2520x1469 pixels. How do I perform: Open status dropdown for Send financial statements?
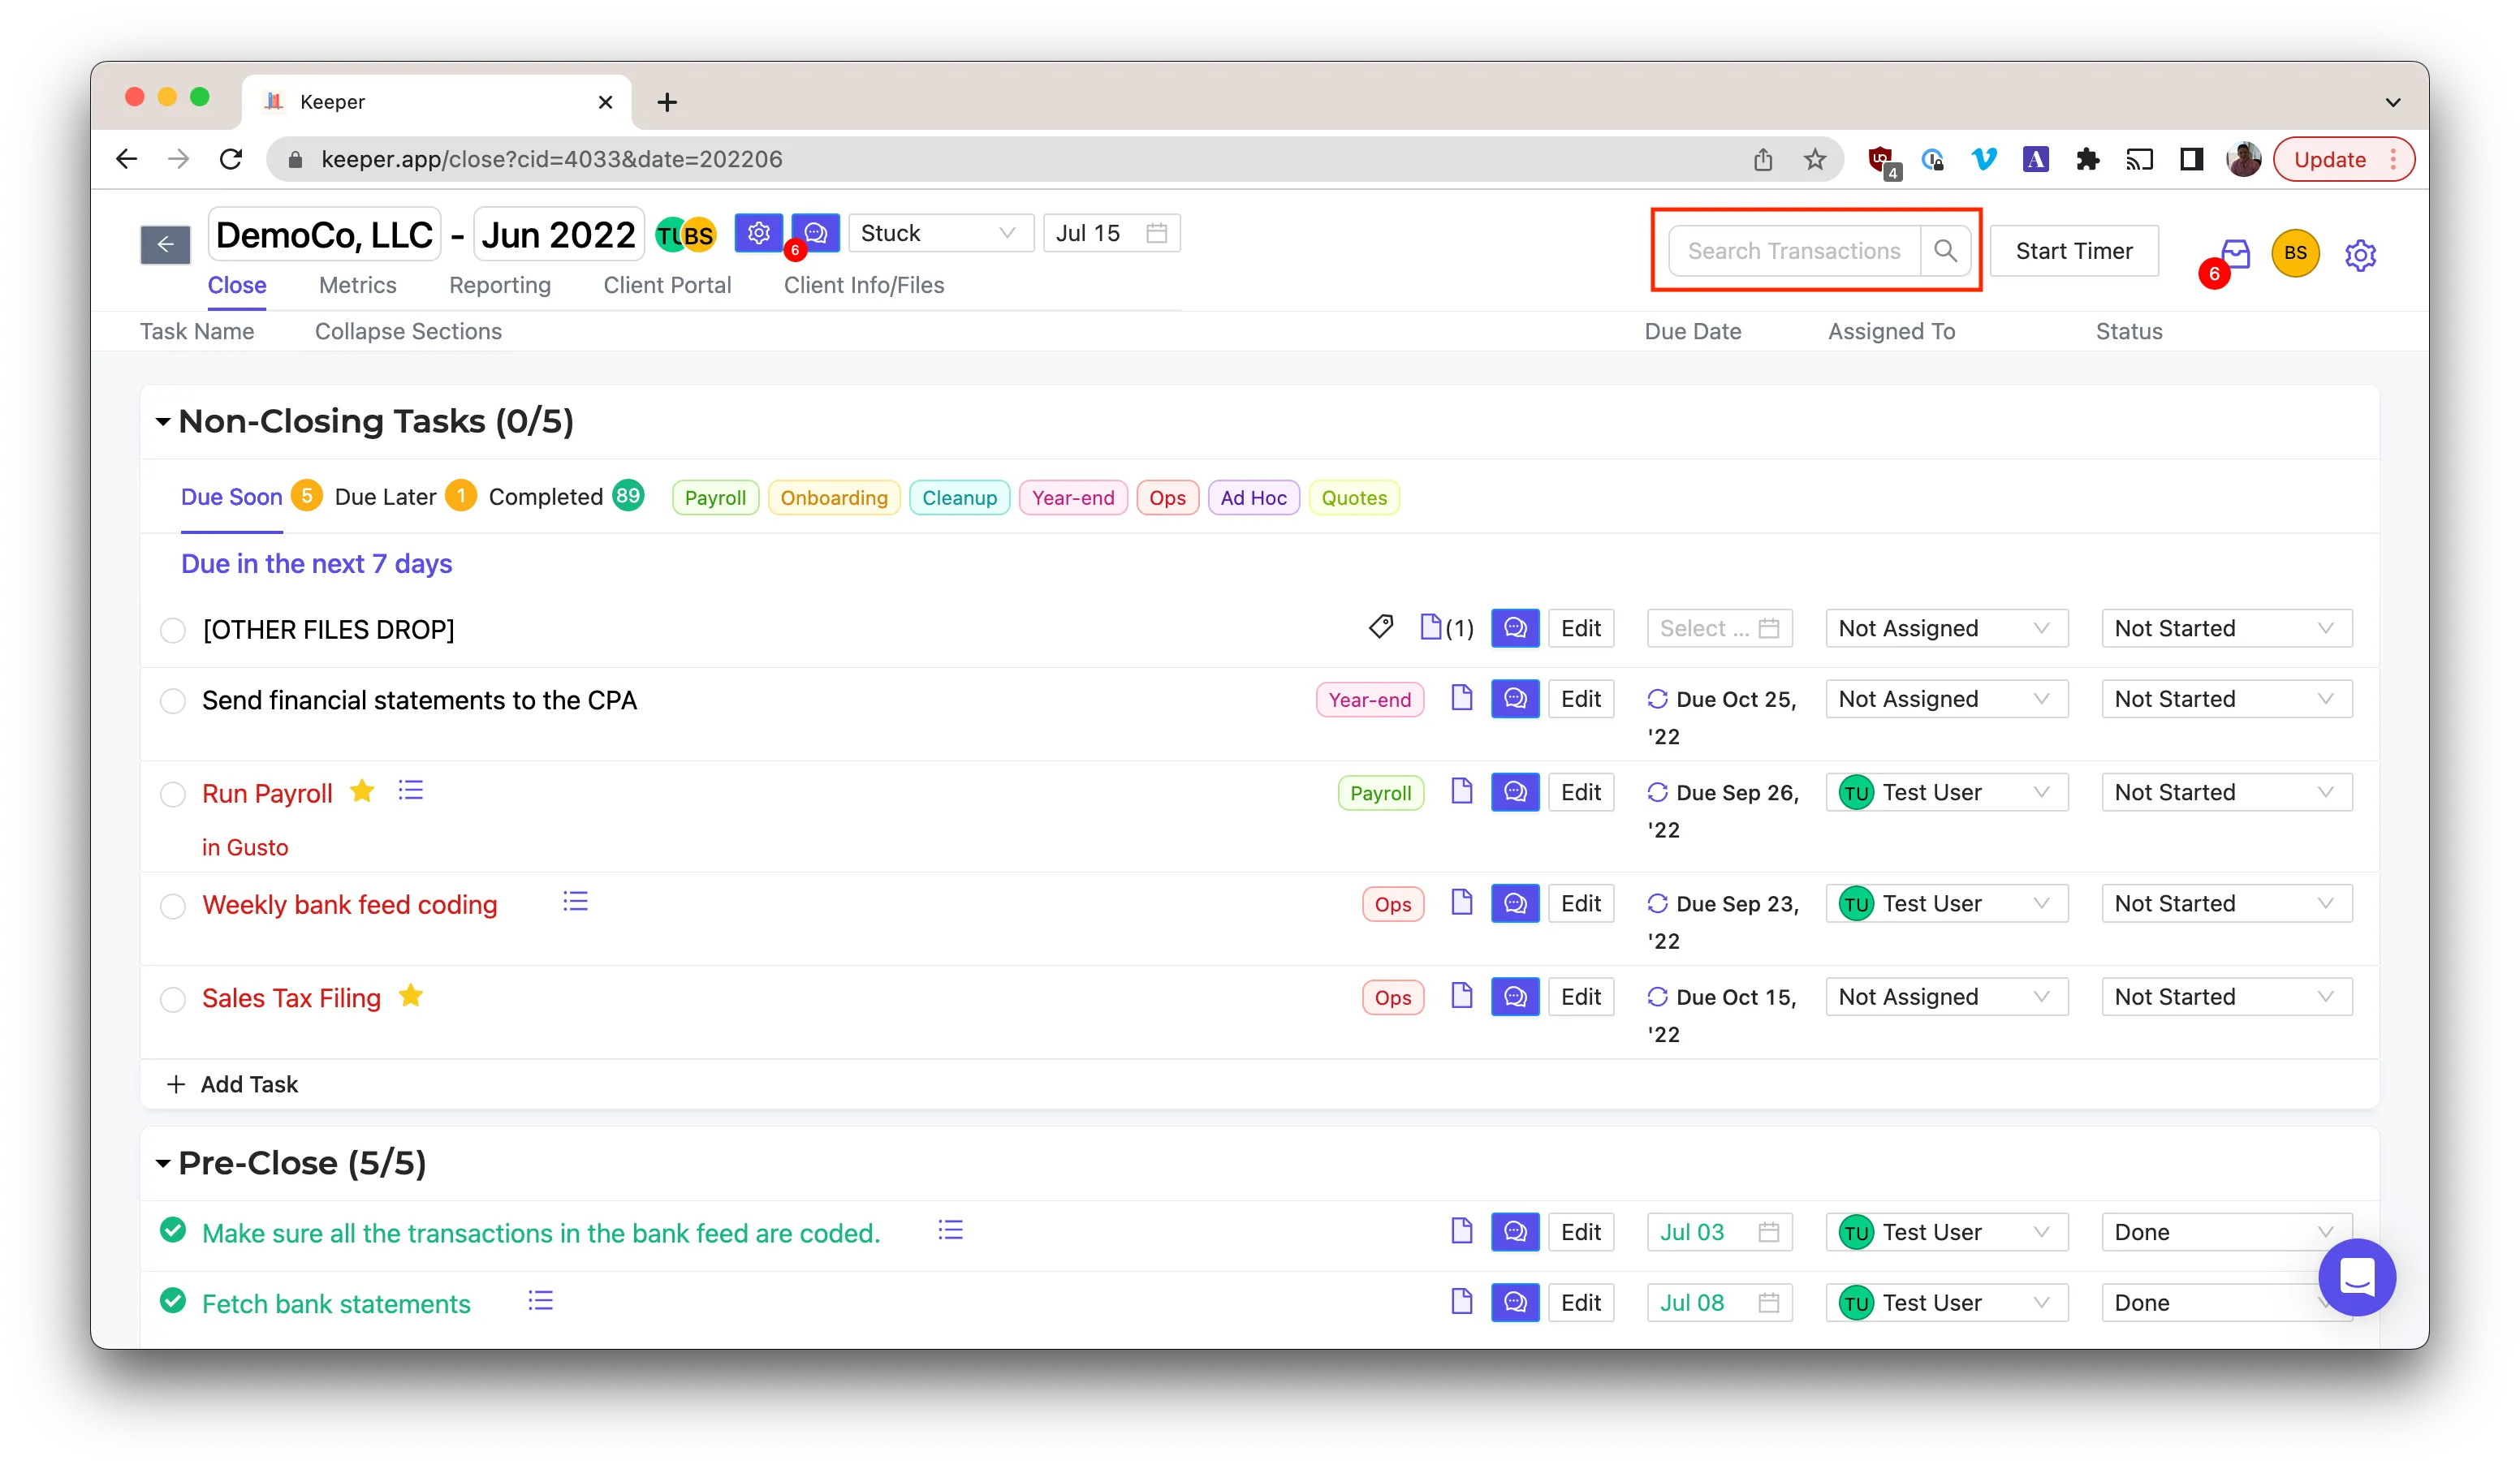click(x=2226, y=698)
